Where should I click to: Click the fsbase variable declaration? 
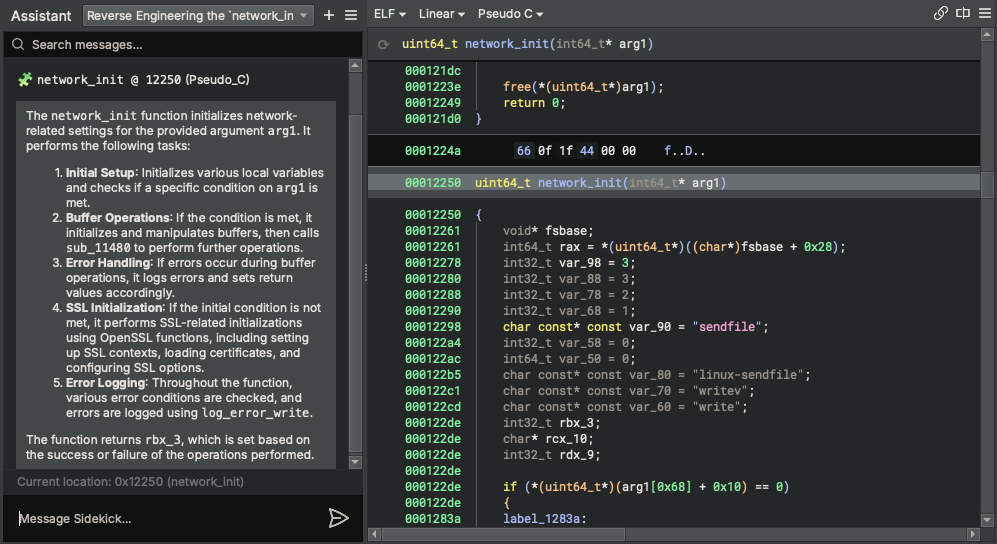pyautogui.click(x=548, y=231)
